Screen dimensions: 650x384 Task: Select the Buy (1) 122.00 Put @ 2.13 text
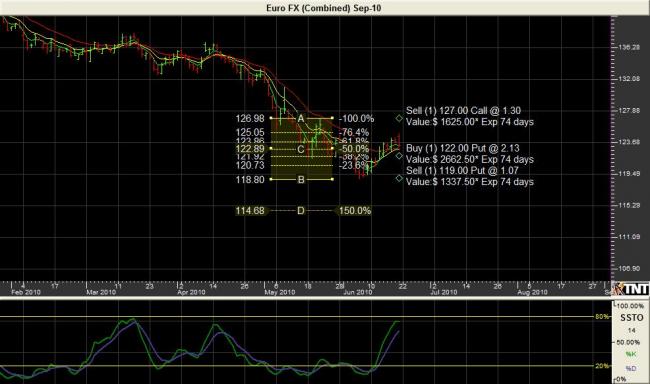coord(463,148)
